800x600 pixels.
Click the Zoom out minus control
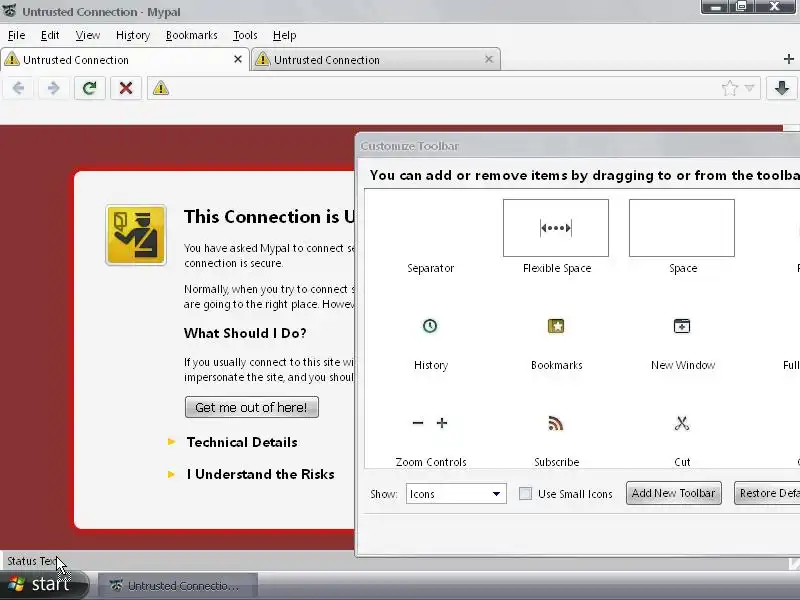click(x=418, y=423)
